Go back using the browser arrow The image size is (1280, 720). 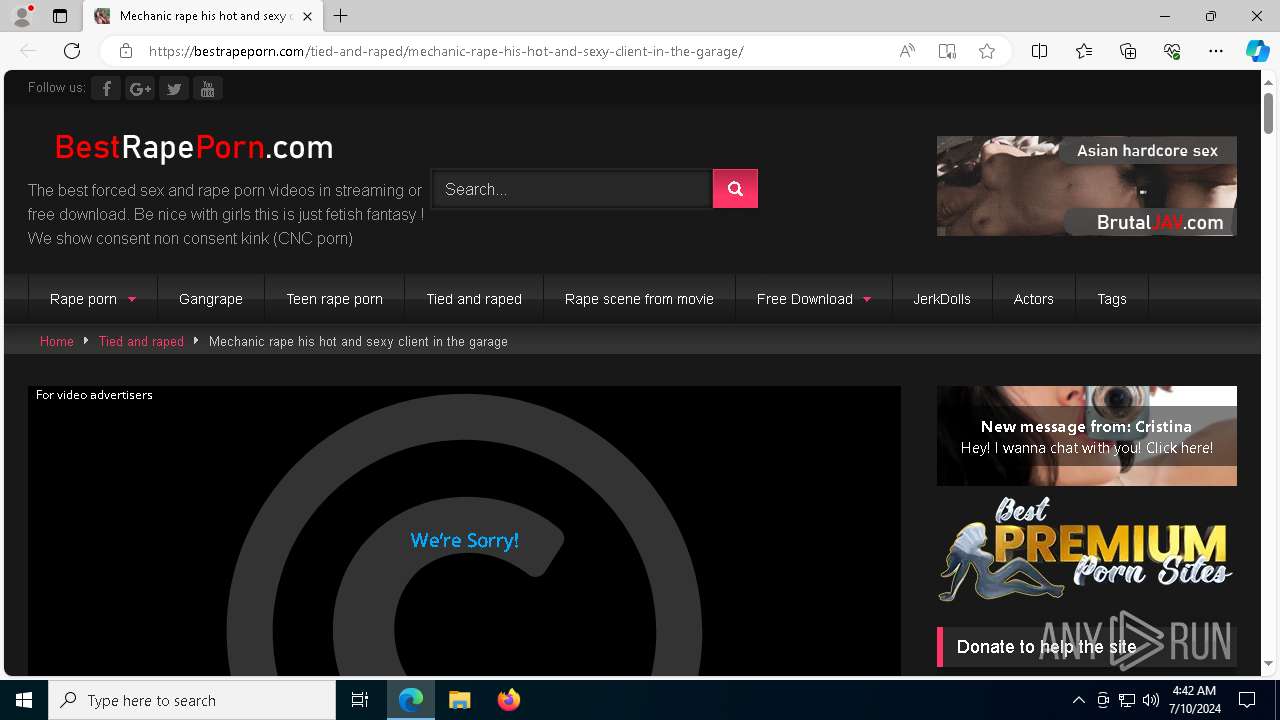point(28,51)
